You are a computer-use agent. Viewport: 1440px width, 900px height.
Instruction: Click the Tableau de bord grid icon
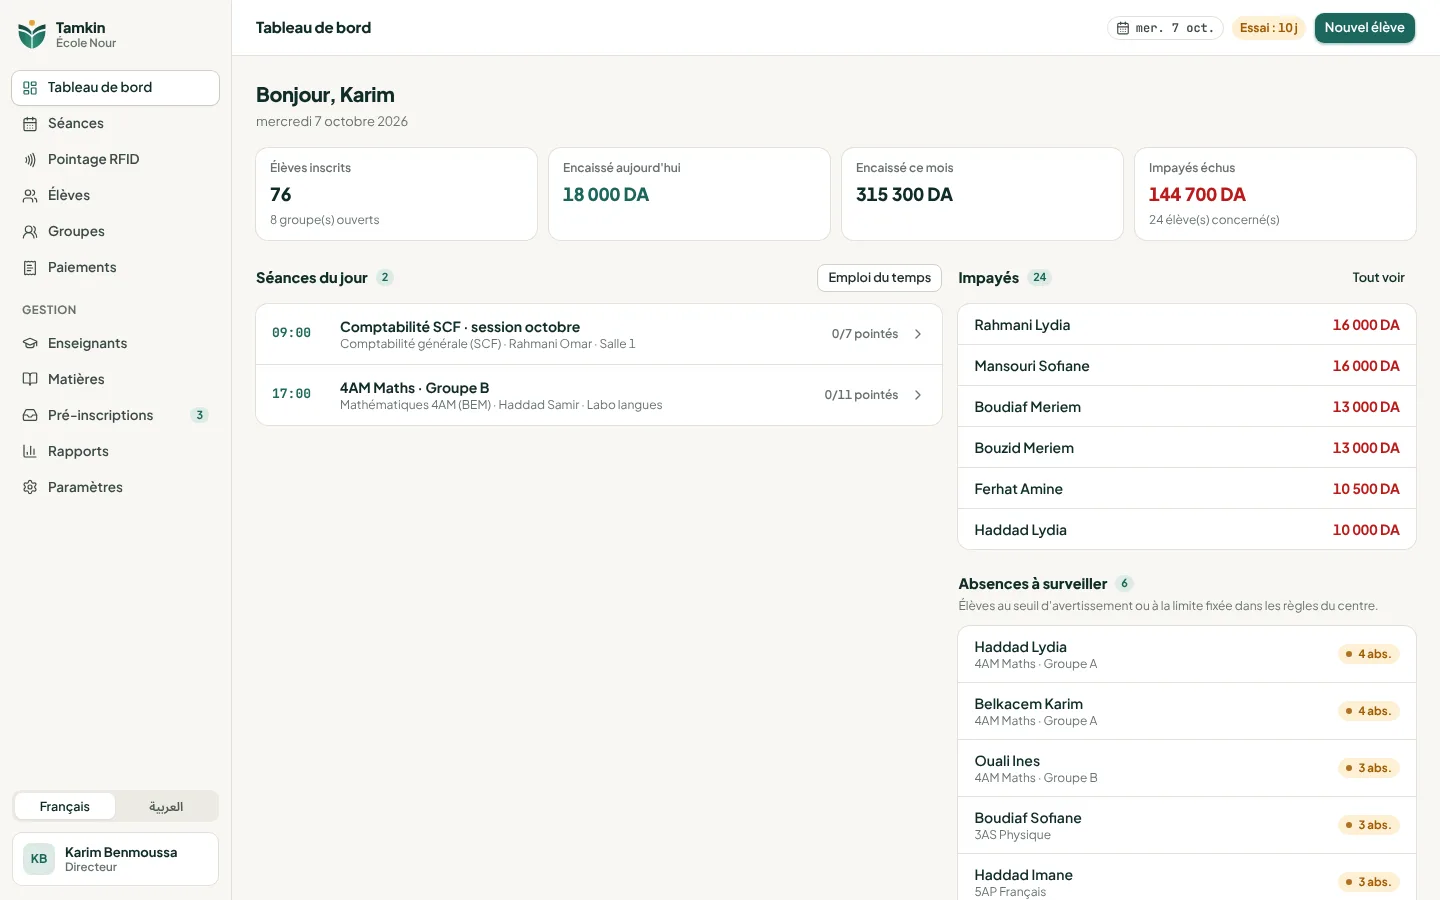(x=30, y=88)
